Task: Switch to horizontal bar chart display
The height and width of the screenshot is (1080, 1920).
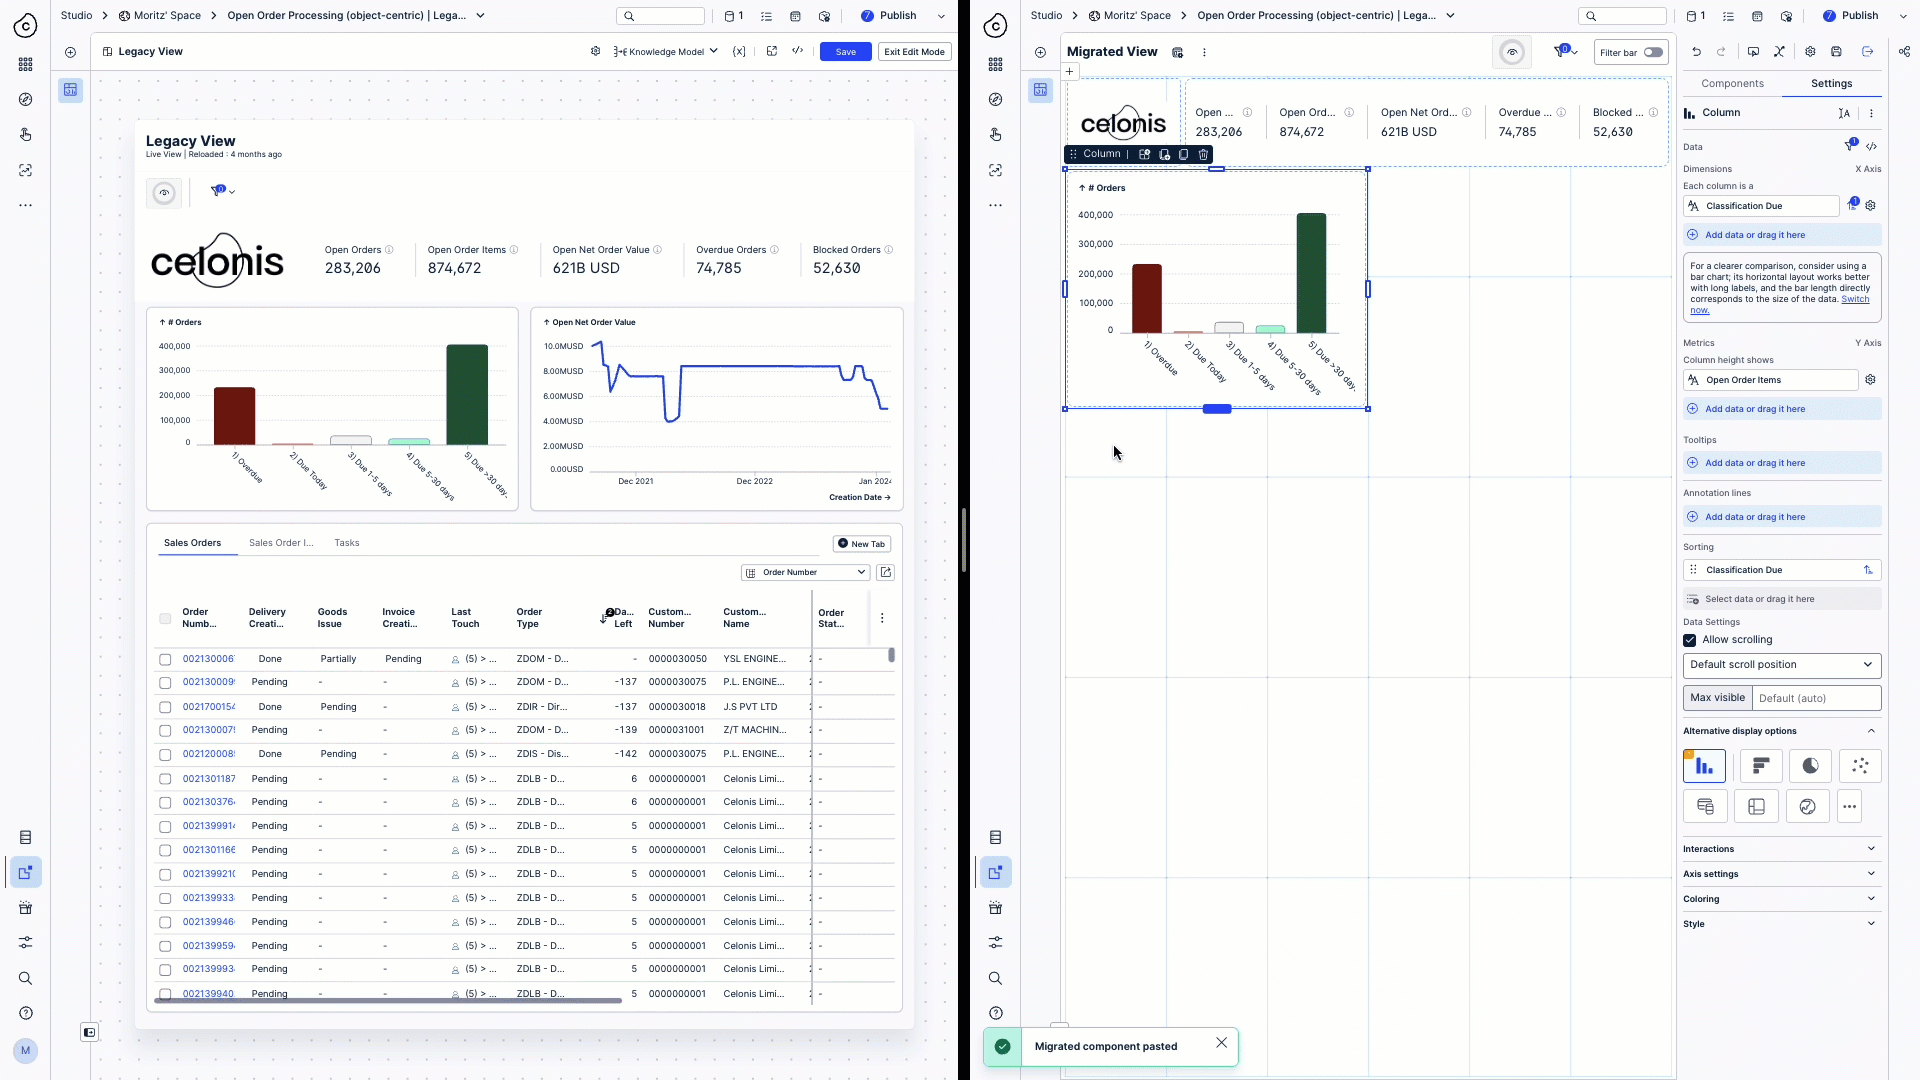Action: click(1760, 766)
